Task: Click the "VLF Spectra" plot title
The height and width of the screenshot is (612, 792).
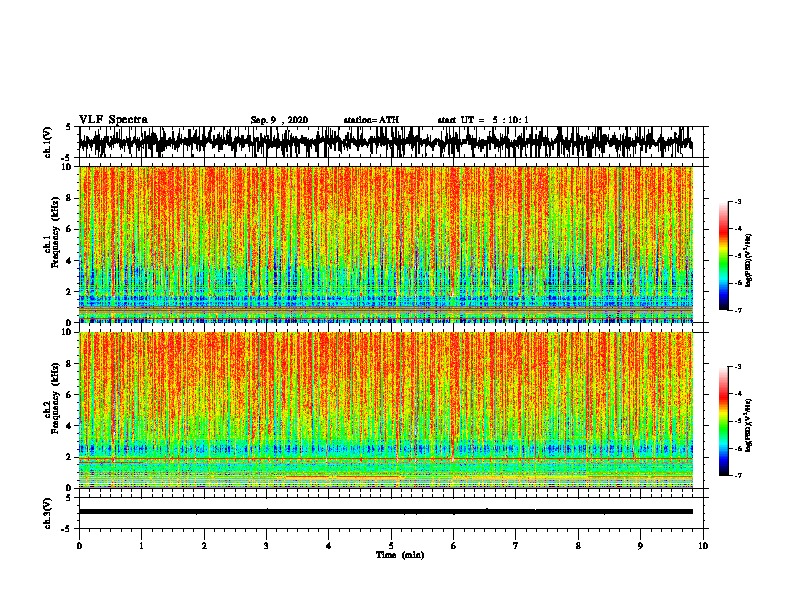Action: click(x=113, y=120)
